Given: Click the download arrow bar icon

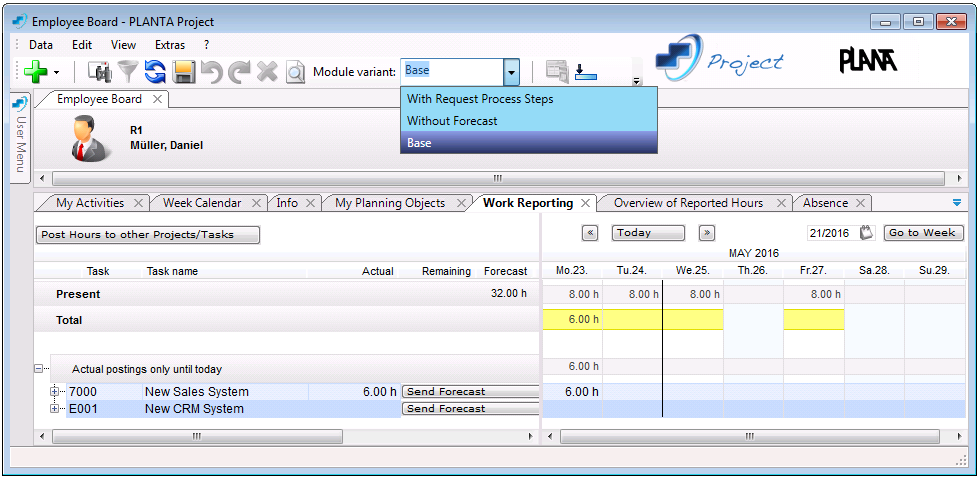Looking at the screenshot, I should point(586,72).
